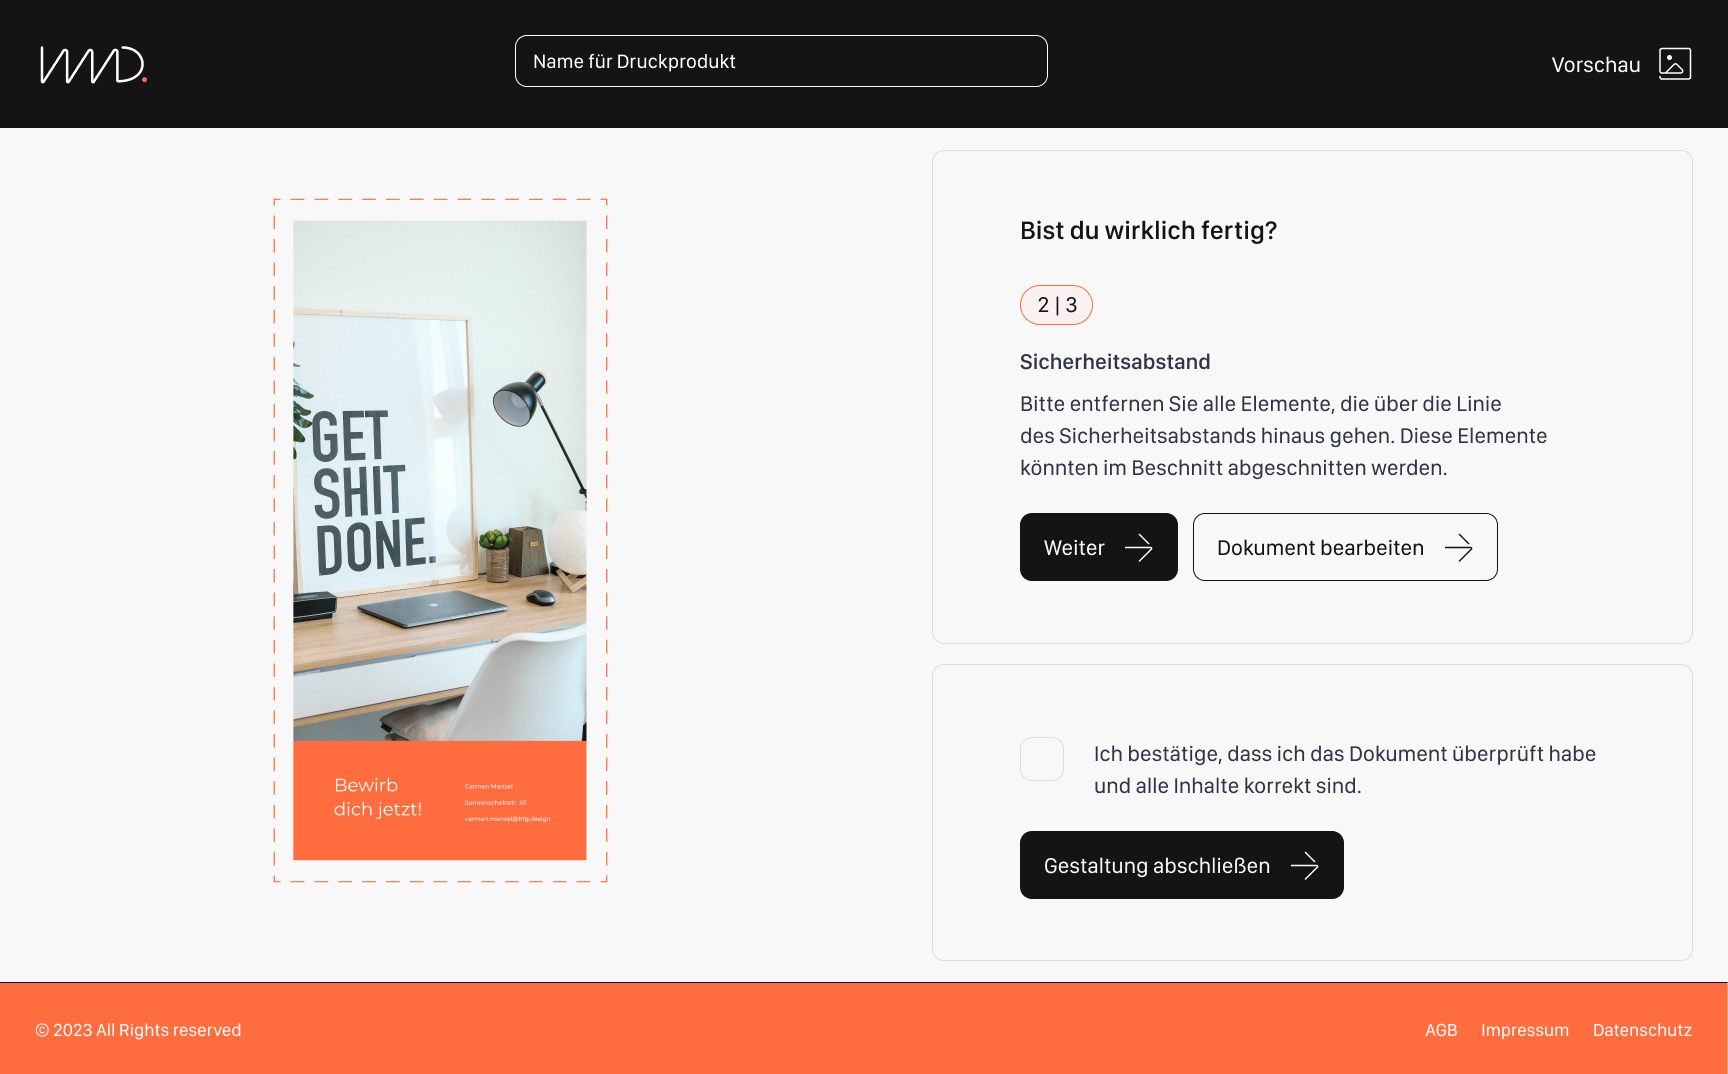The image size is (1728, 1074).
Task: Open the Datenschutz footer link
Action: click(1642, 1030)
